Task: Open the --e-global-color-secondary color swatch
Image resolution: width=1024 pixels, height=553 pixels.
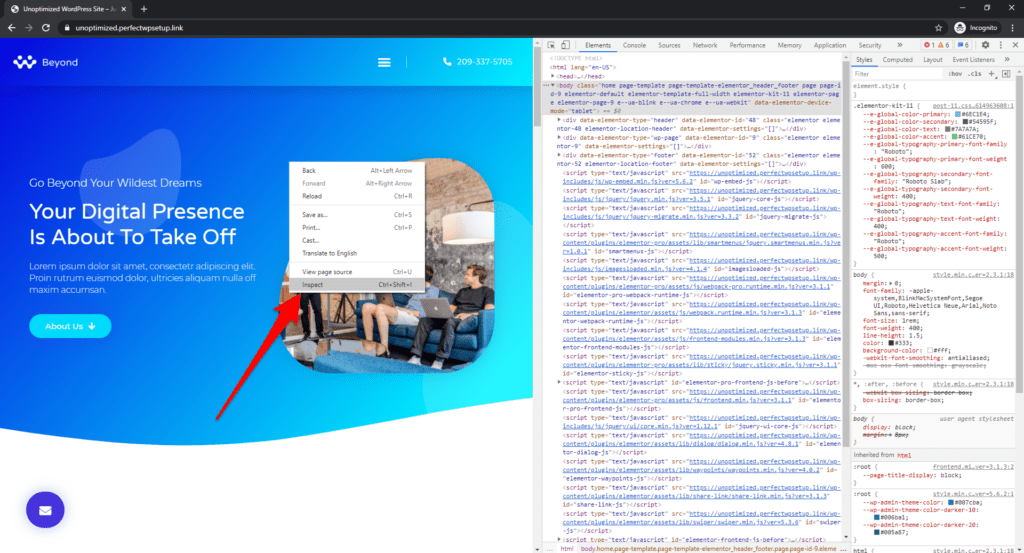Action: click(965, 121)
